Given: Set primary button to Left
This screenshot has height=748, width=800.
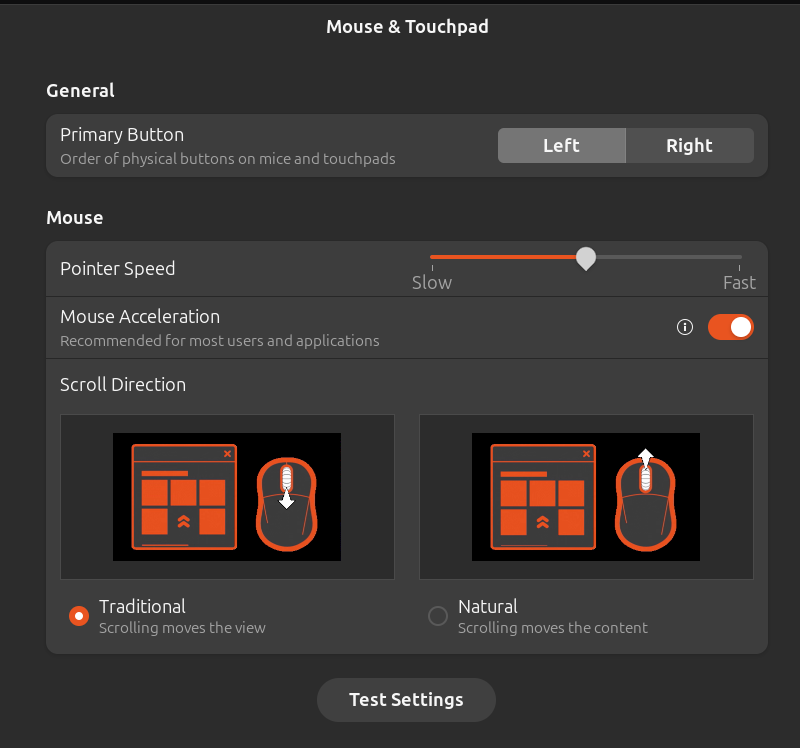Looking at the screenshot, I should click(562, 145).
